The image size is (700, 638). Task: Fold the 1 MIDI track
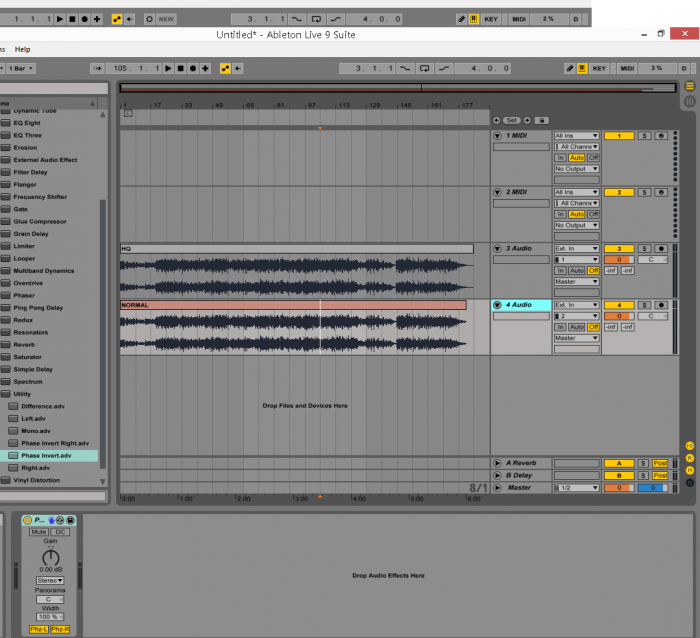click(x=497, y=136)
